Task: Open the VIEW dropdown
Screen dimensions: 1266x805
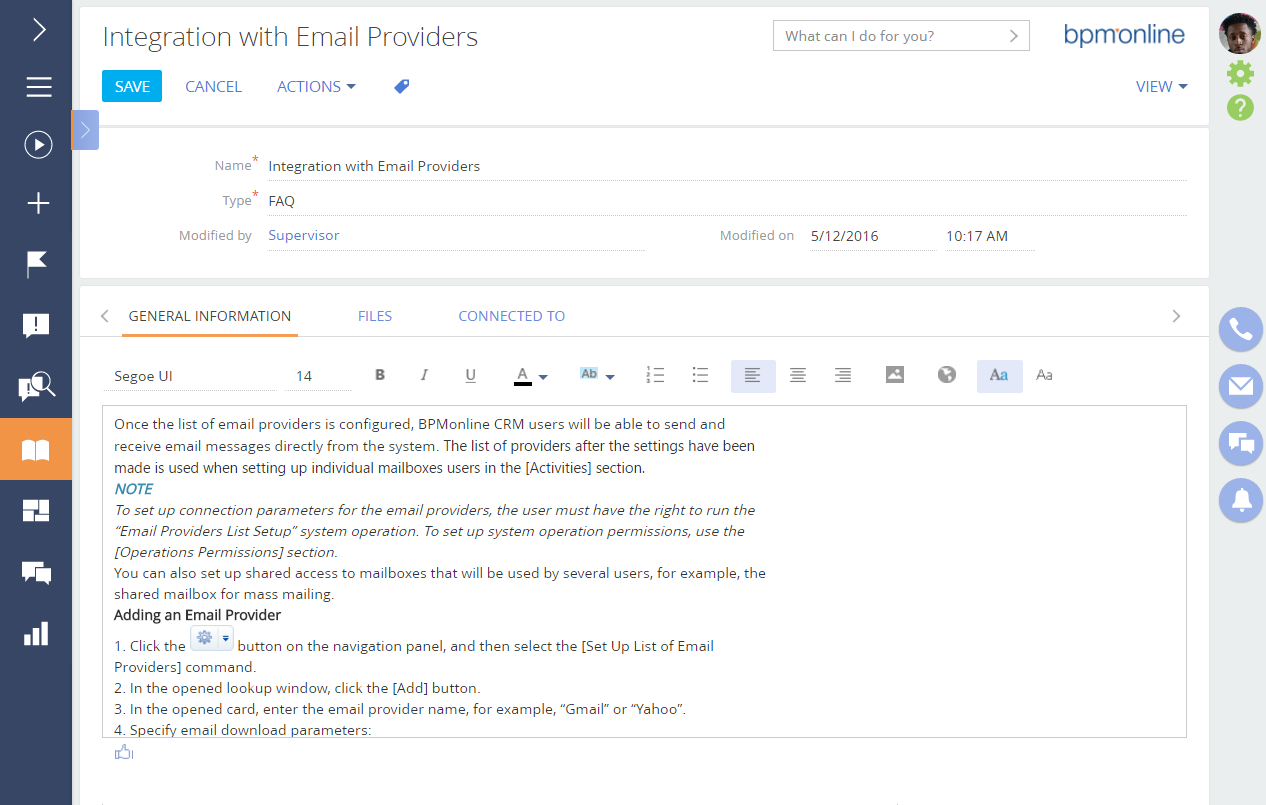Action: pos(1161,87)
